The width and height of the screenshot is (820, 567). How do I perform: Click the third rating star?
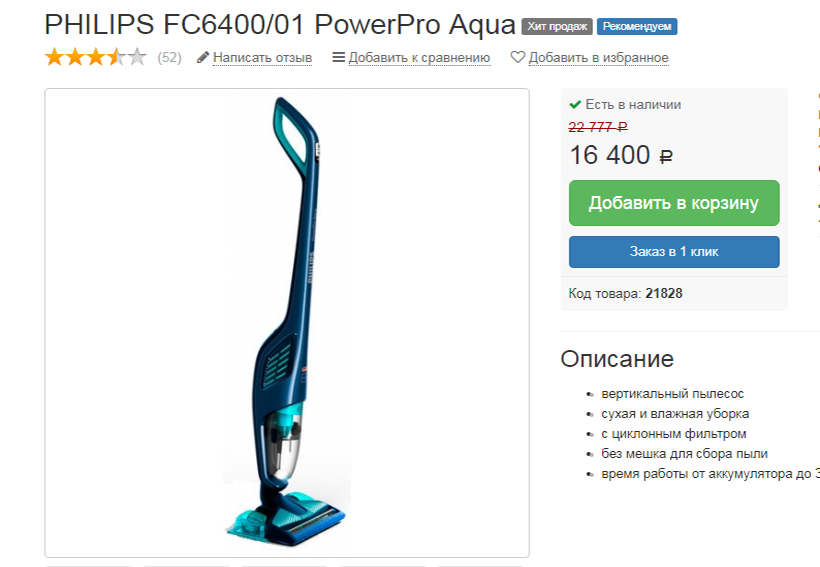(x=96, y=56)
